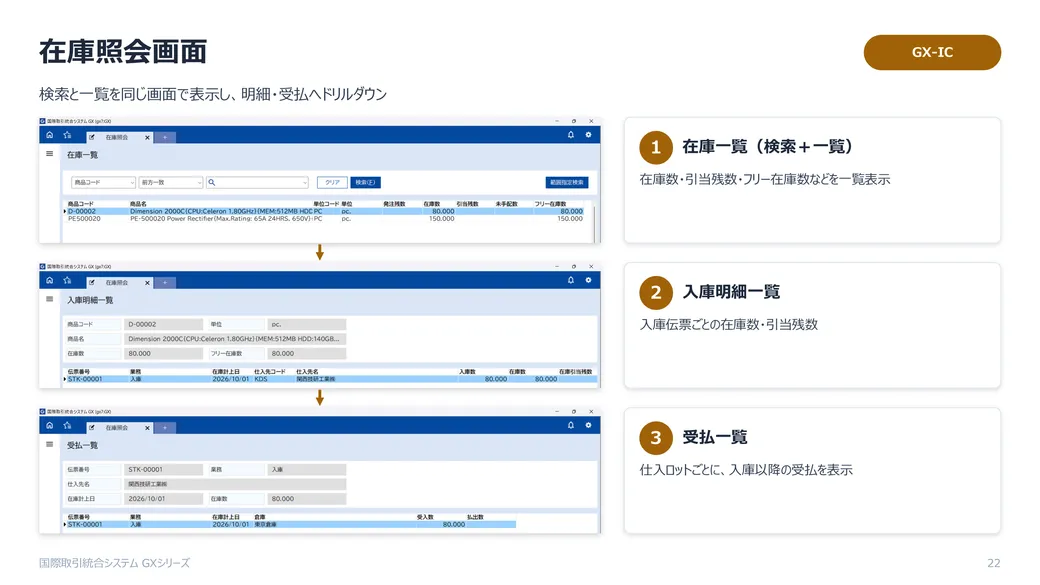Click the 商品コード field showing D-00002

pyautogui.click(x=163, y=324)
